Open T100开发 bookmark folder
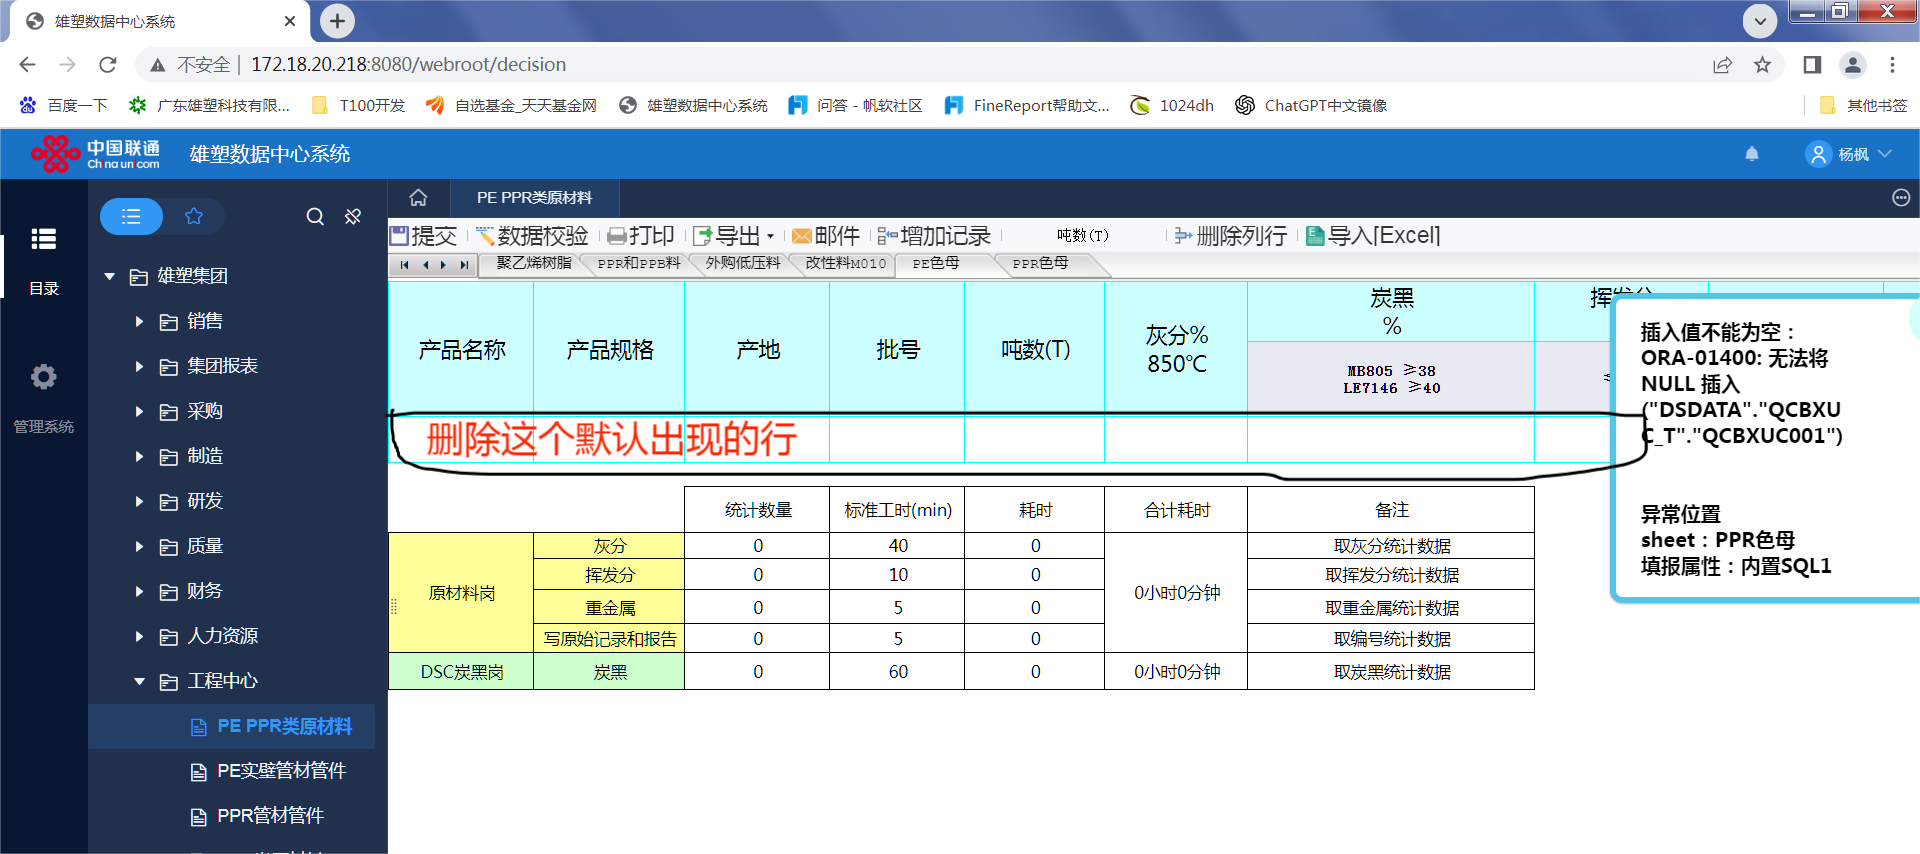The image size is (1920, 854). 359,105
